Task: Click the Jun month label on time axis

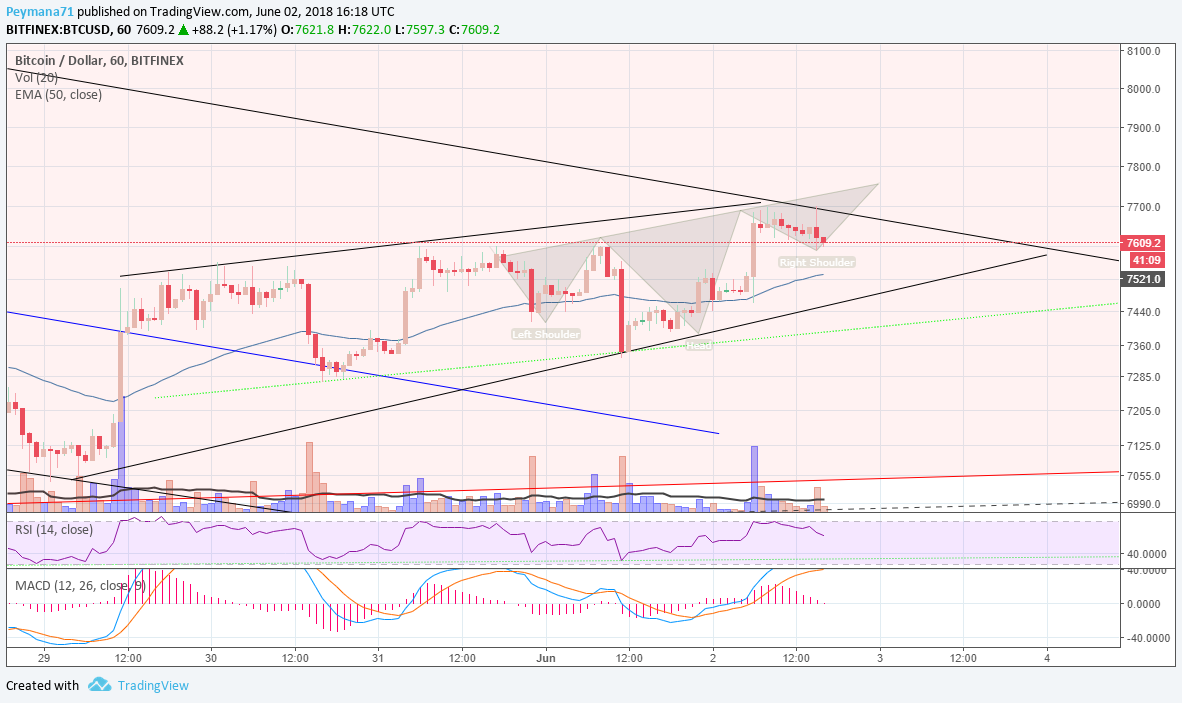Action: [x=546, y=658]
